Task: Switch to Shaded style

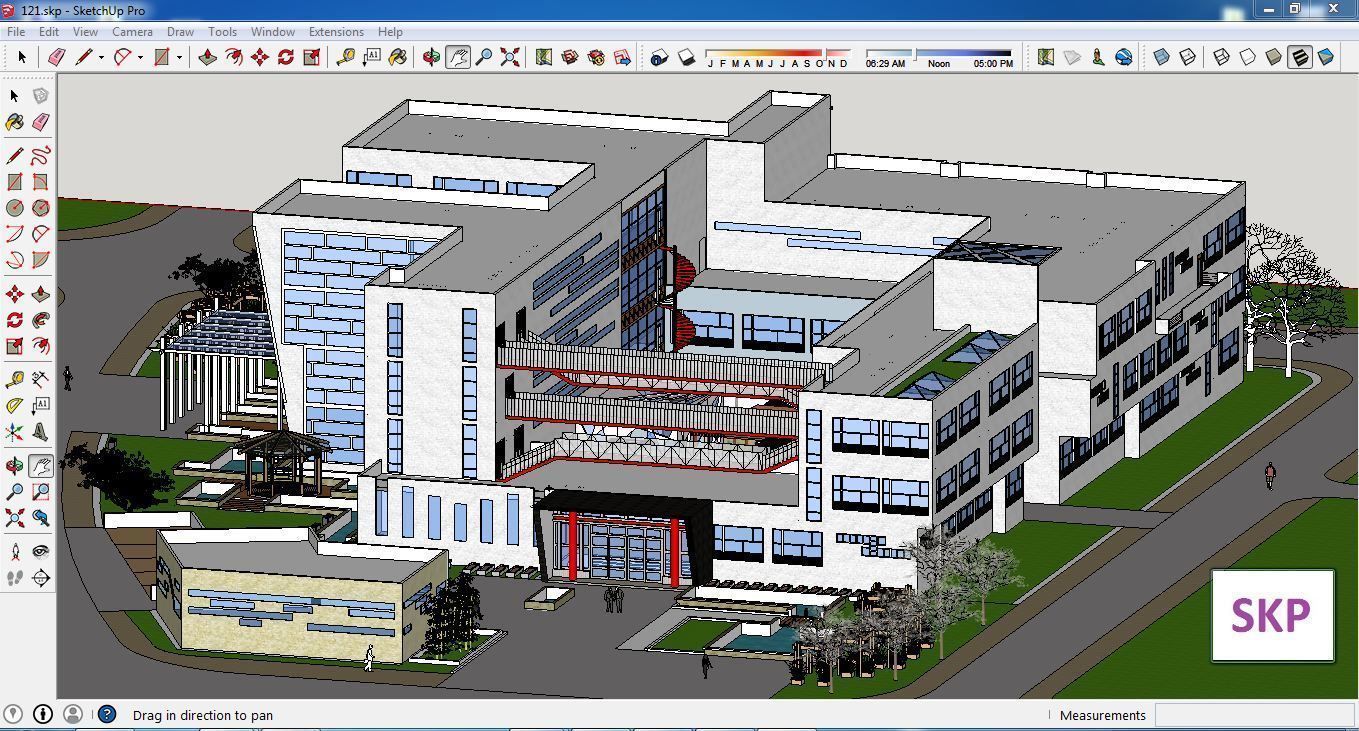Action: (1273, 57)
